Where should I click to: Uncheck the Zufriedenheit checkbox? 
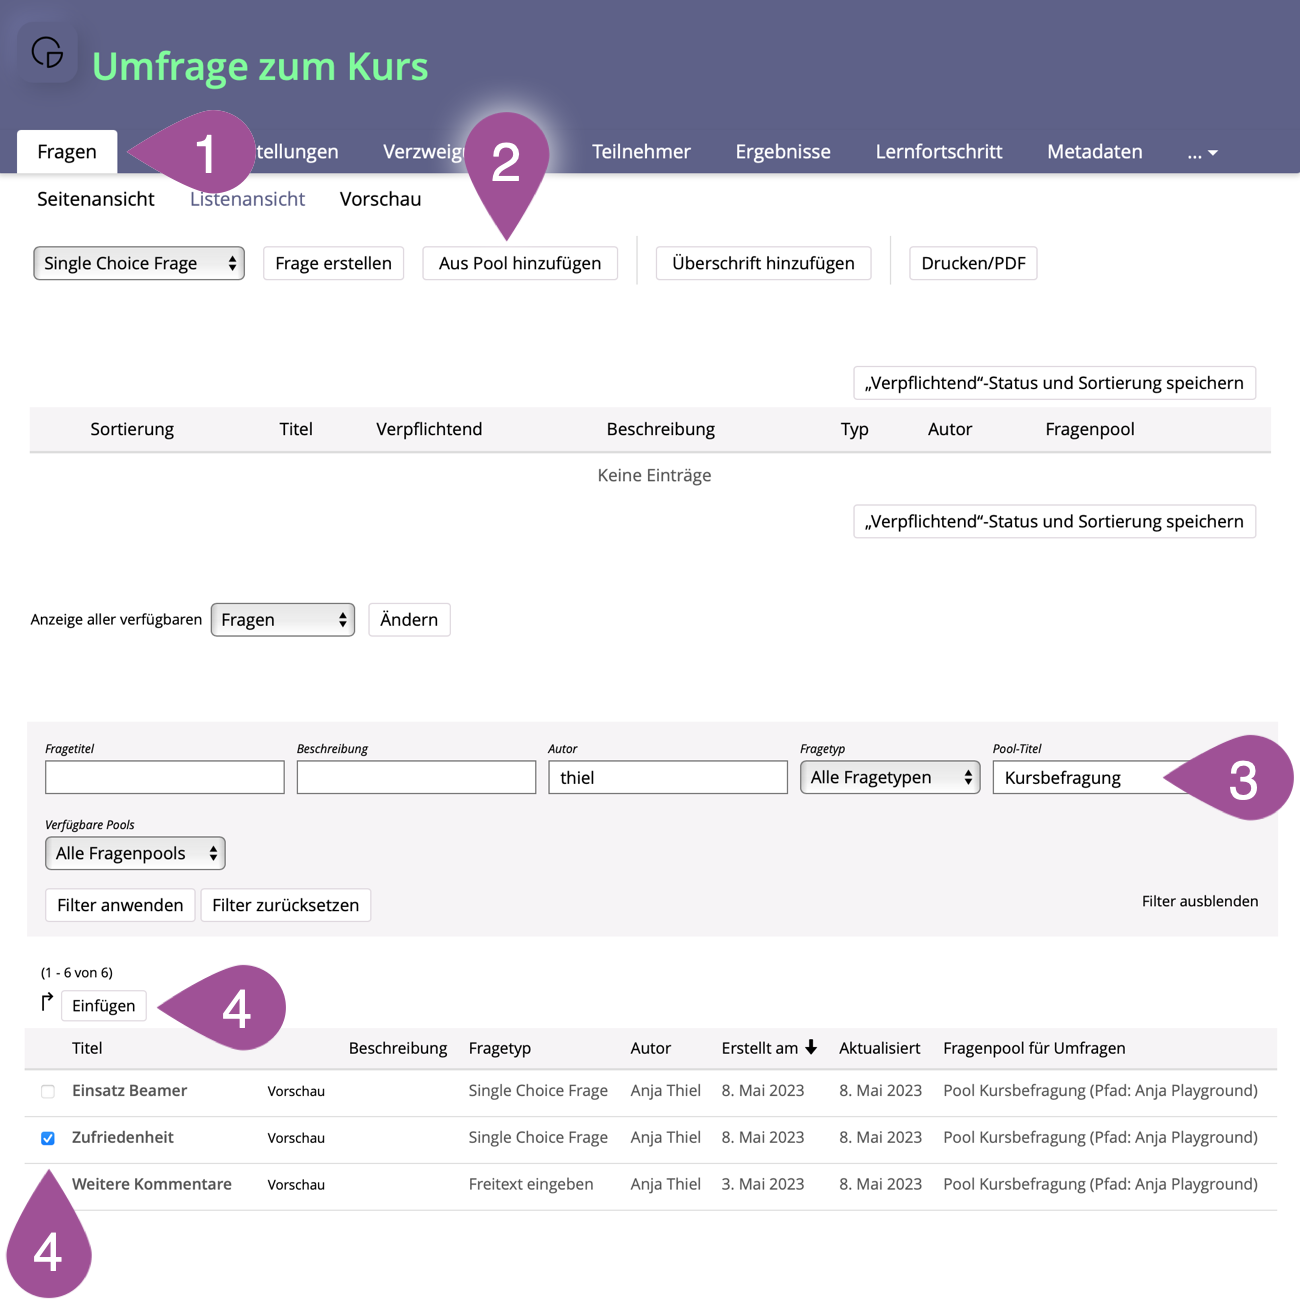(x=48, y=1138)
